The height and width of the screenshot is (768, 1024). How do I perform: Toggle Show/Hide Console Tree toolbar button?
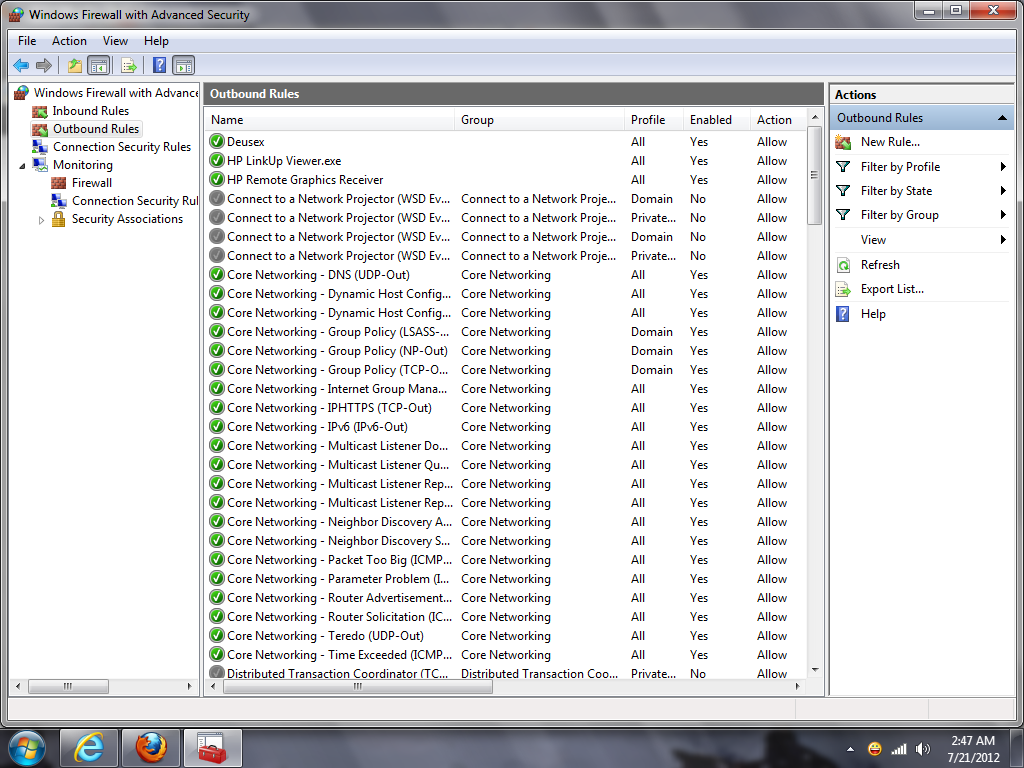tap(98, 66)
